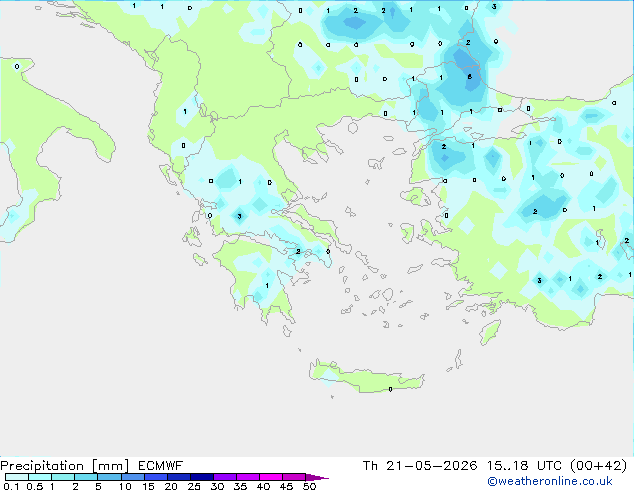Click the '0' value on Crete
Screen dimensions: 634x490
(390, 389)
